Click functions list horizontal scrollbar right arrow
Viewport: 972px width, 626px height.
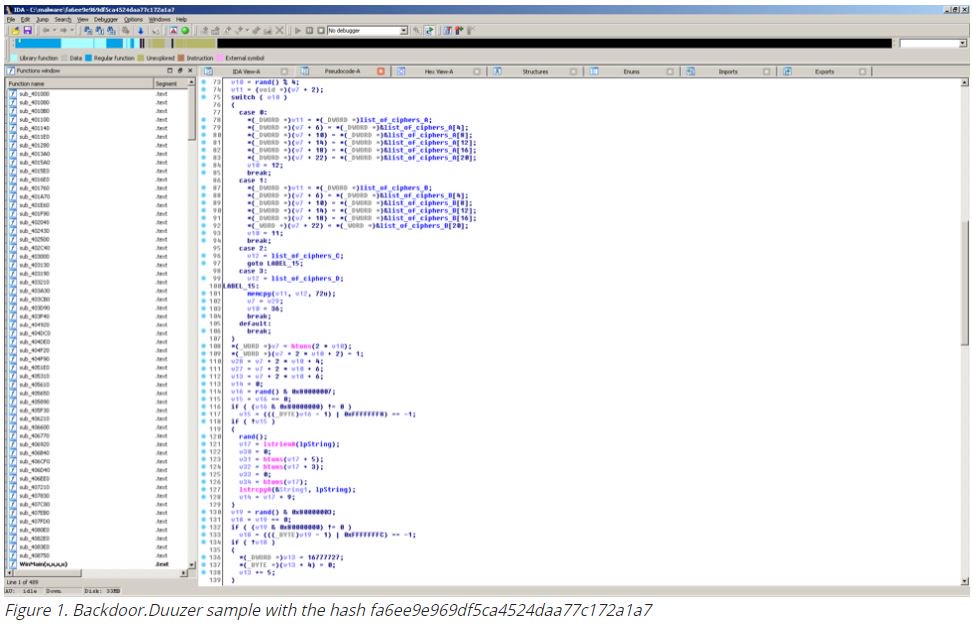click(x=183, y=573)
